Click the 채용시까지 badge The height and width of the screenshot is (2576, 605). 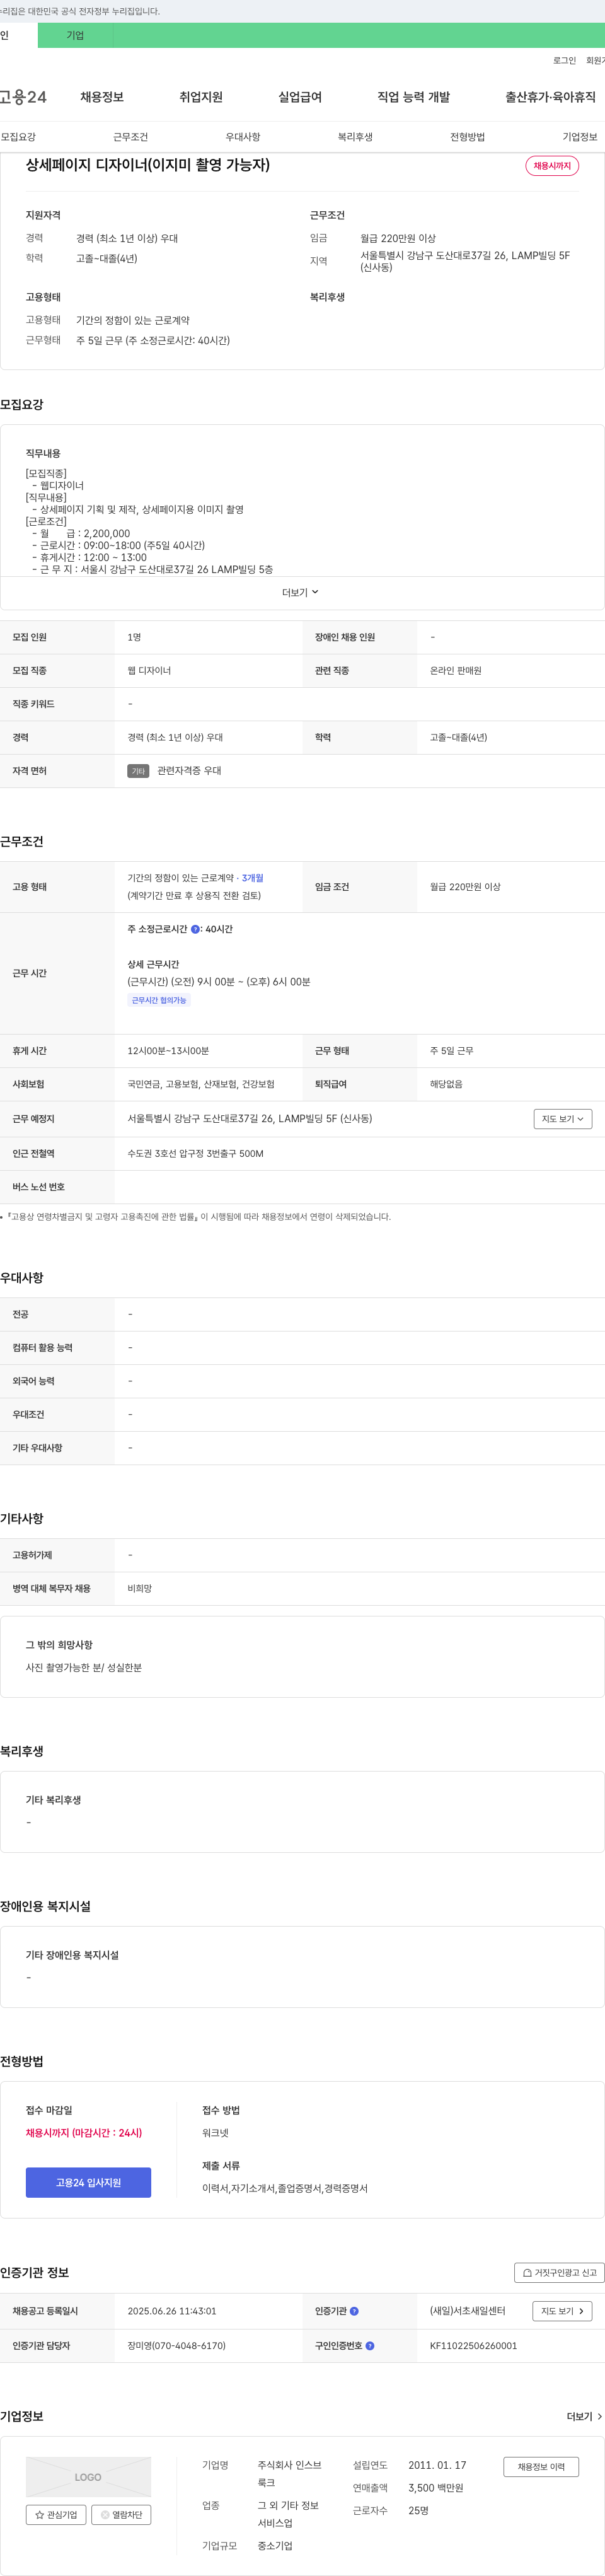552,166
